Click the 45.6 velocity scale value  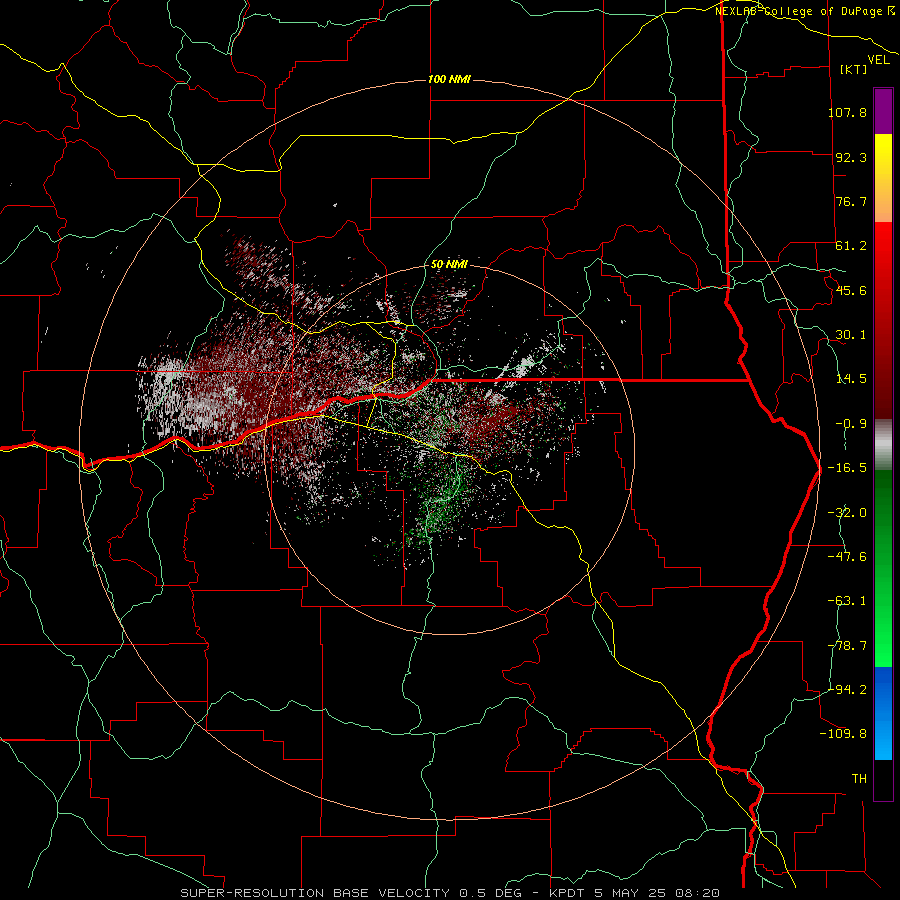point(851,290)
